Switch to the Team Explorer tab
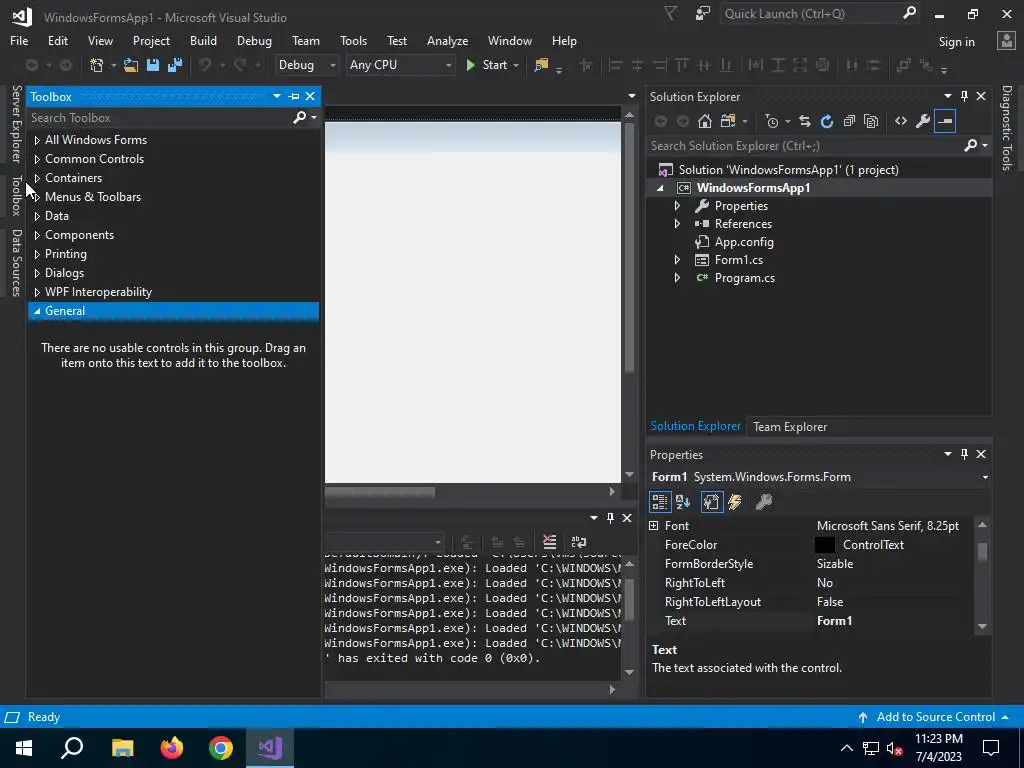The width and height of the screenshot is (1024, 768). coord(790,426)
